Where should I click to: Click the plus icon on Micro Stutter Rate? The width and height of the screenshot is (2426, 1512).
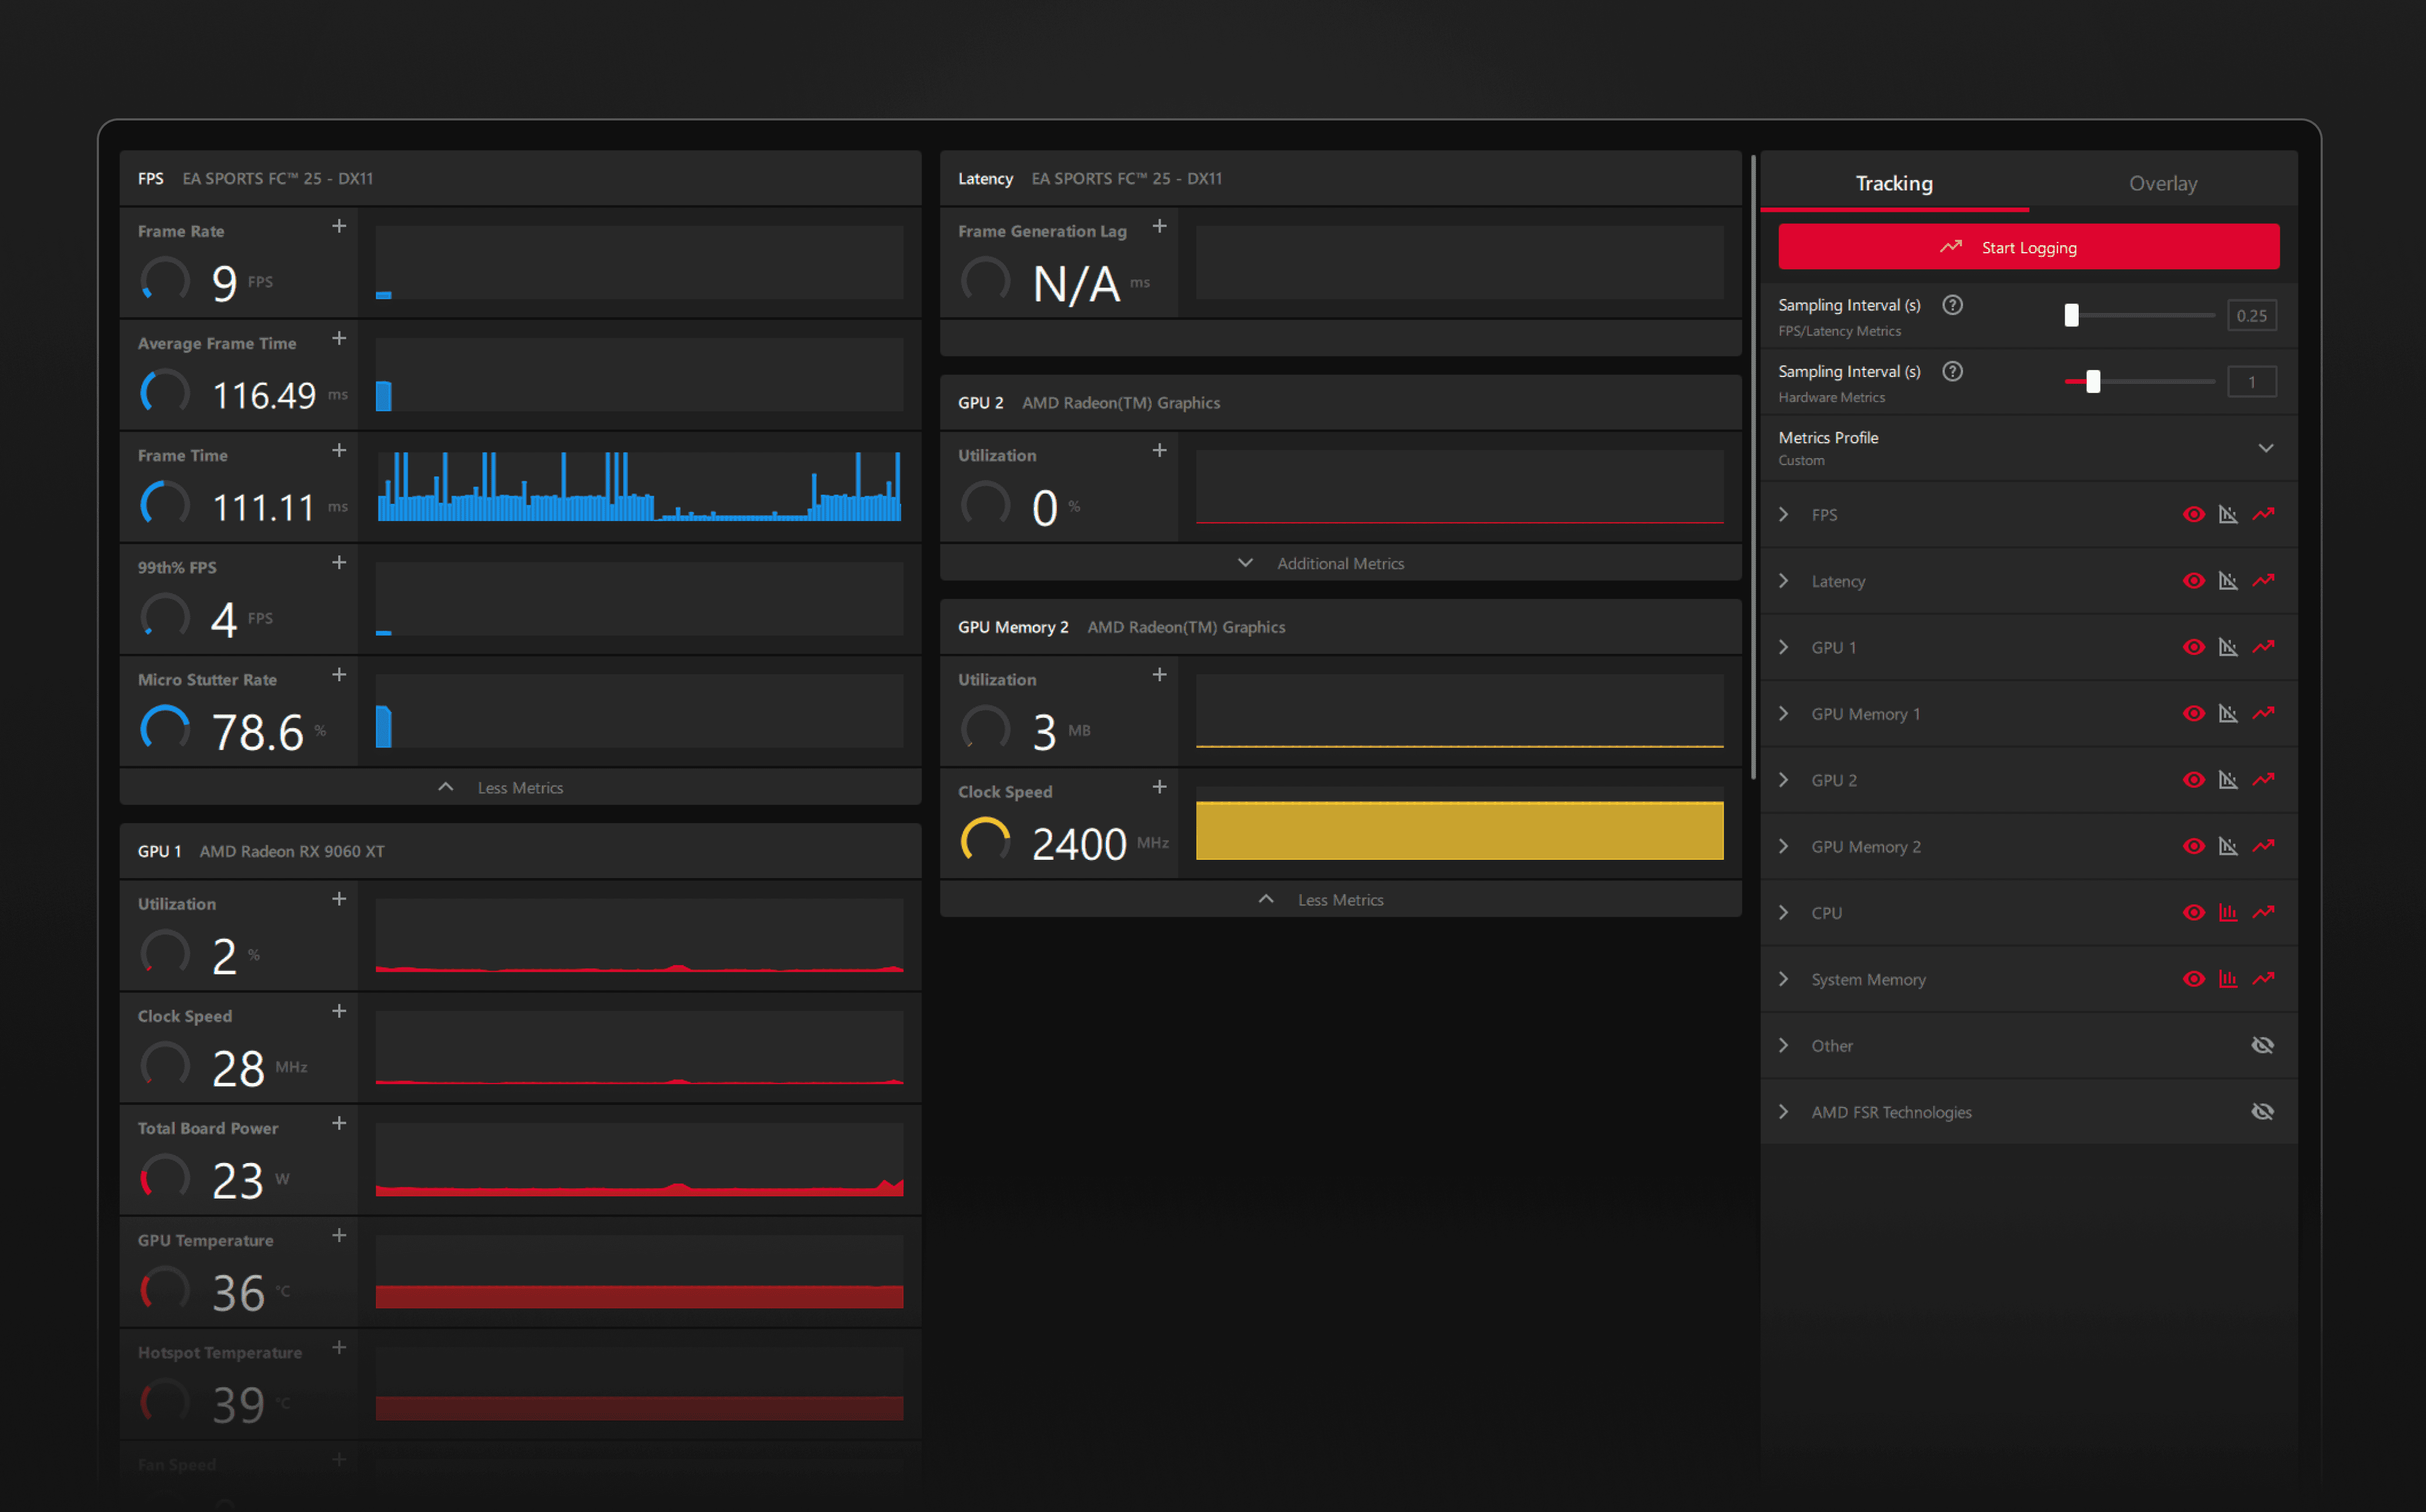[x=339, y=675]
